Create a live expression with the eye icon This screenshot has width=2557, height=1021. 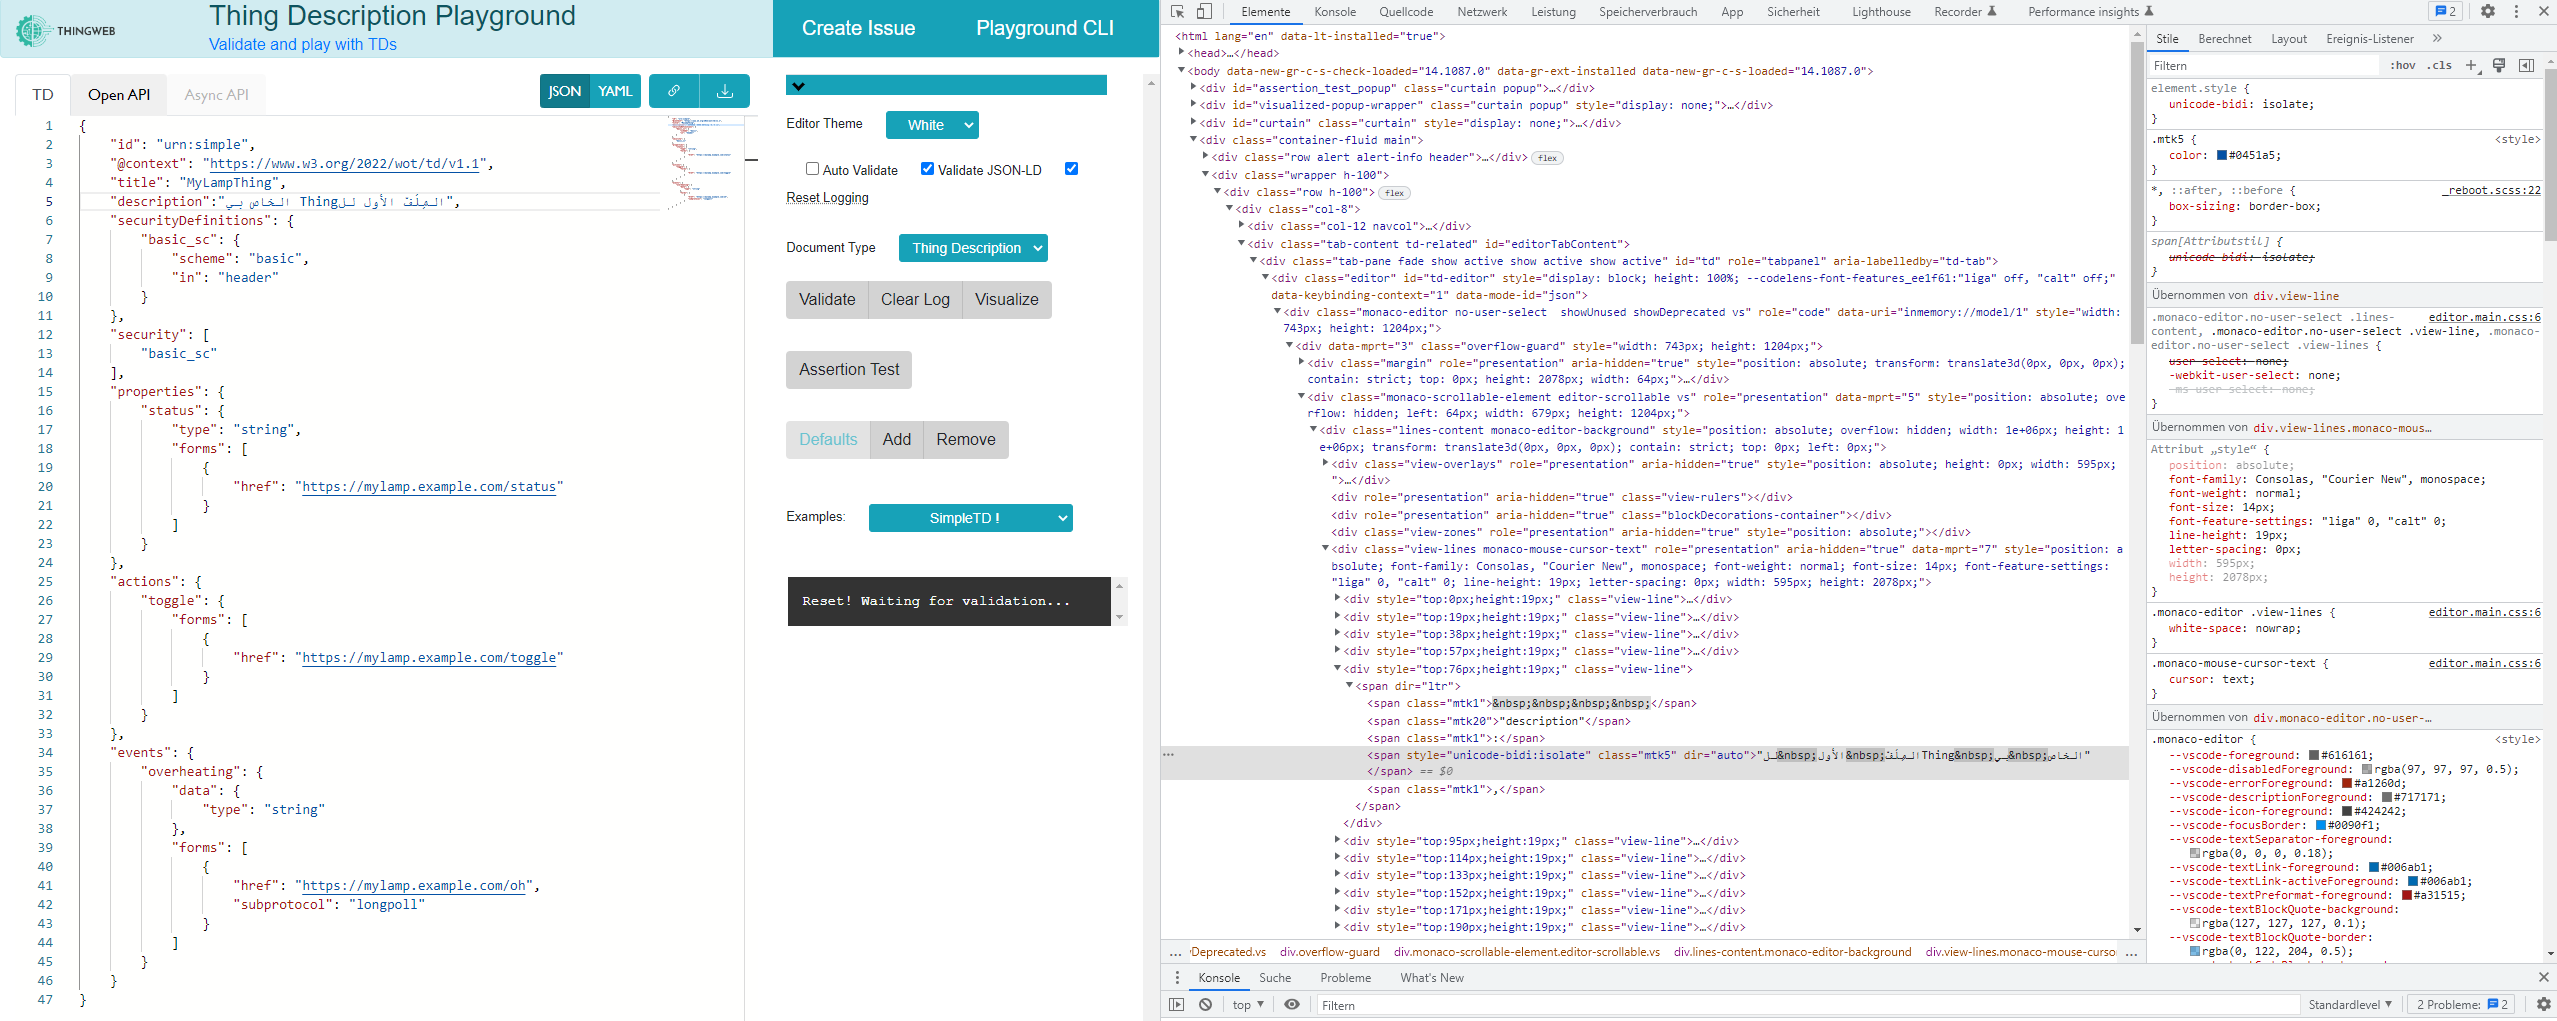1291,1004
